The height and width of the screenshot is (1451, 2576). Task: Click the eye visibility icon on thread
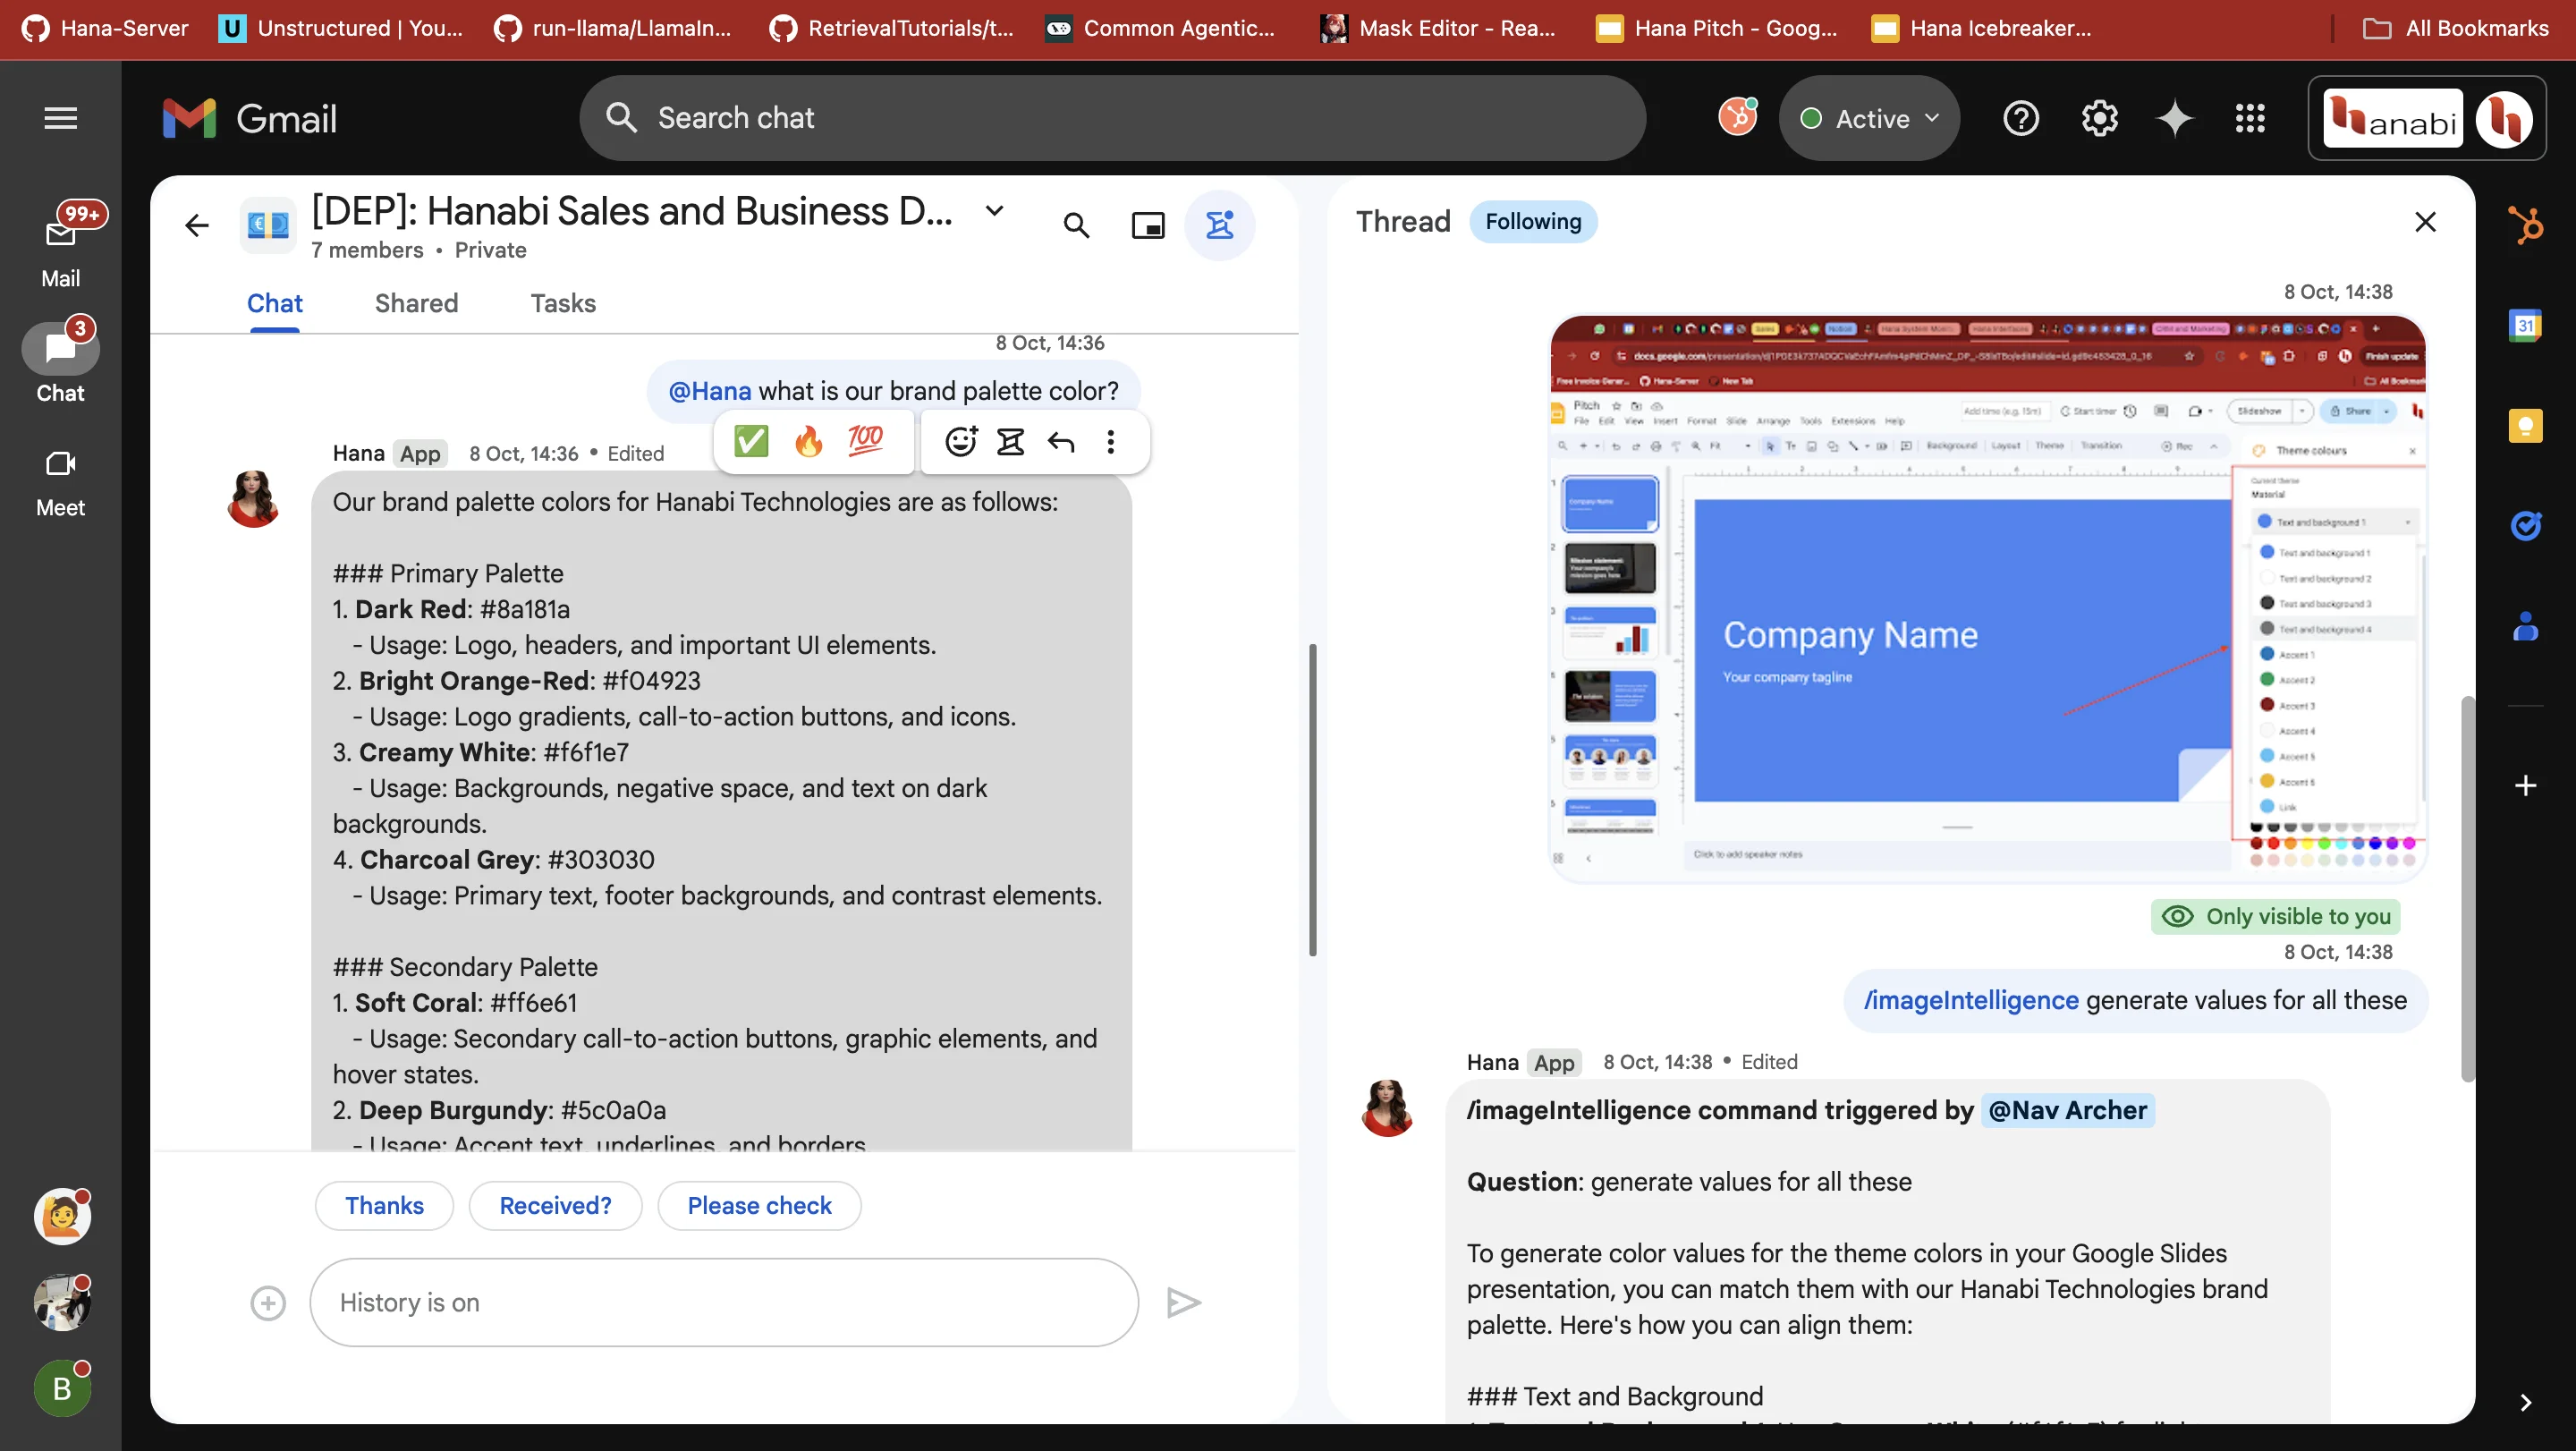click(x=2178, y=917)
